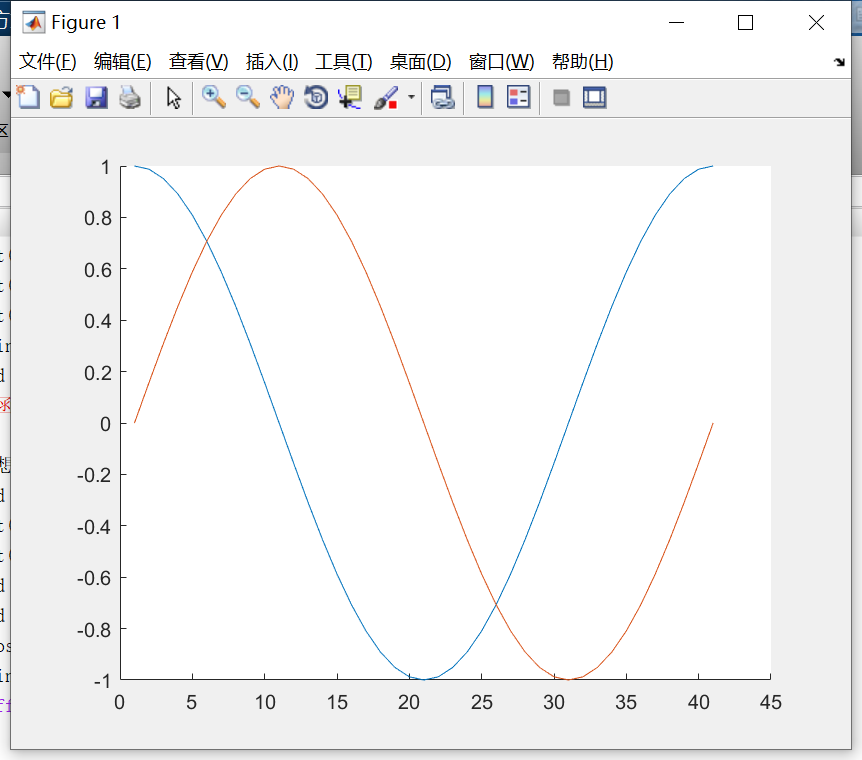Screen dimensions: 862x760
Task: Click the x-axis label 20
Action: click(x=409, y=702)
